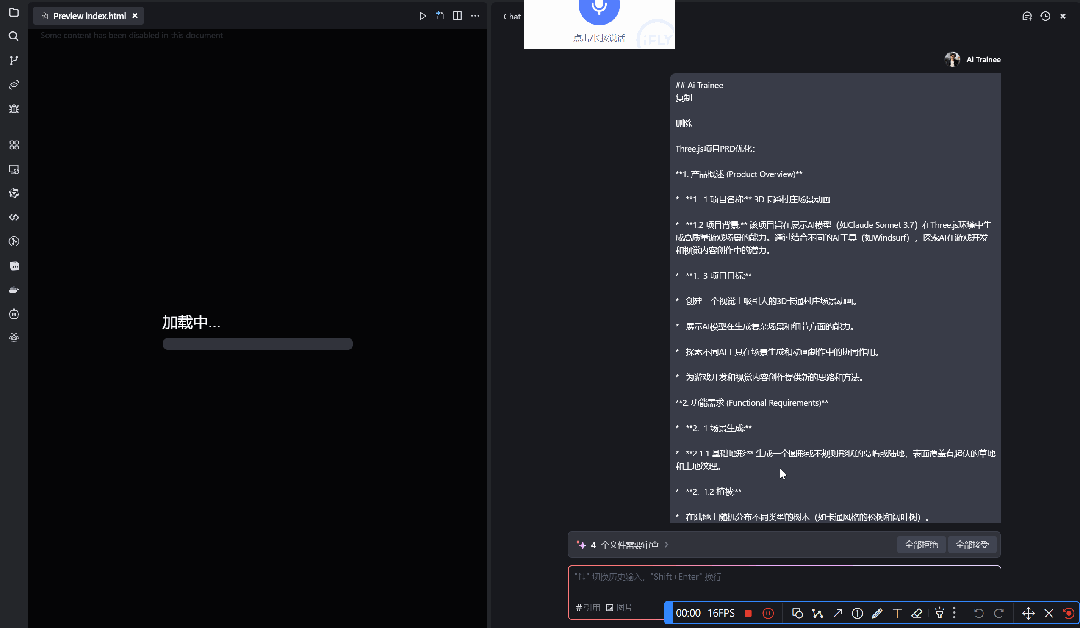
Task: Open the editor more actions ellipsis menu
Action: [x=475, y=16]
